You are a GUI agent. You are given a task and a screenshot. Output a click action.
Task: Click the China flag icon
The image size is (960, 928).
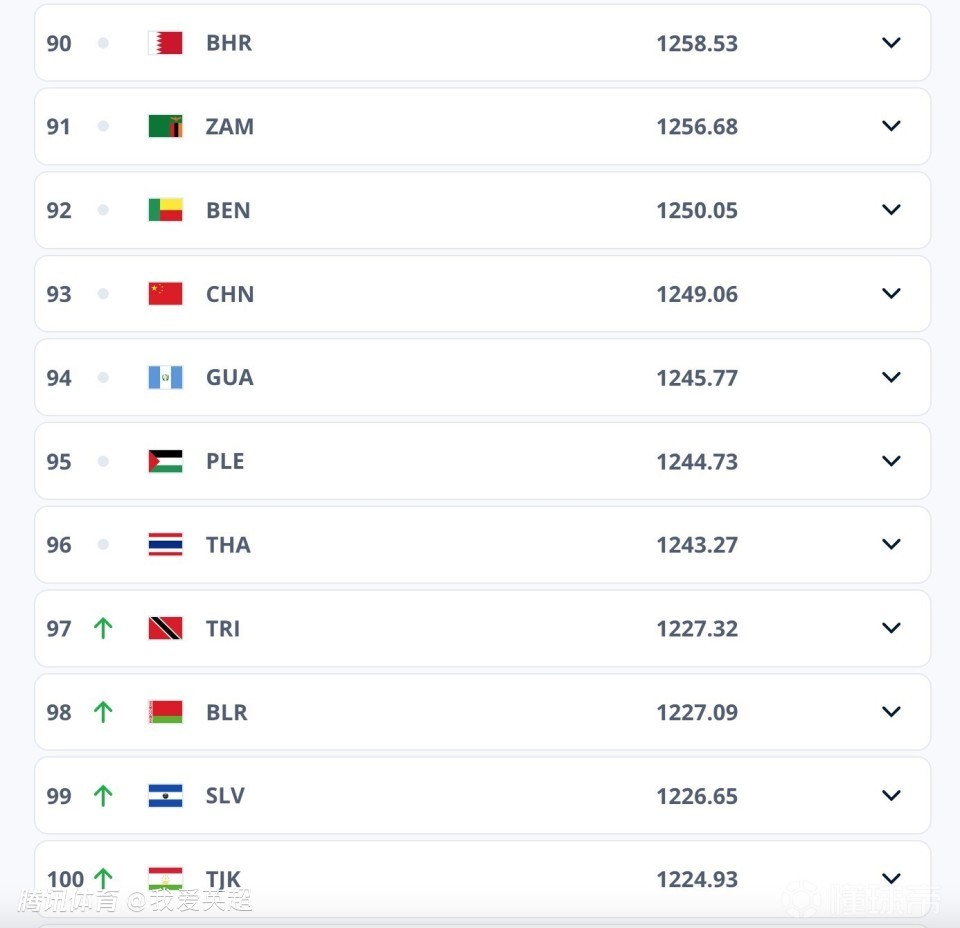[165, 294]
